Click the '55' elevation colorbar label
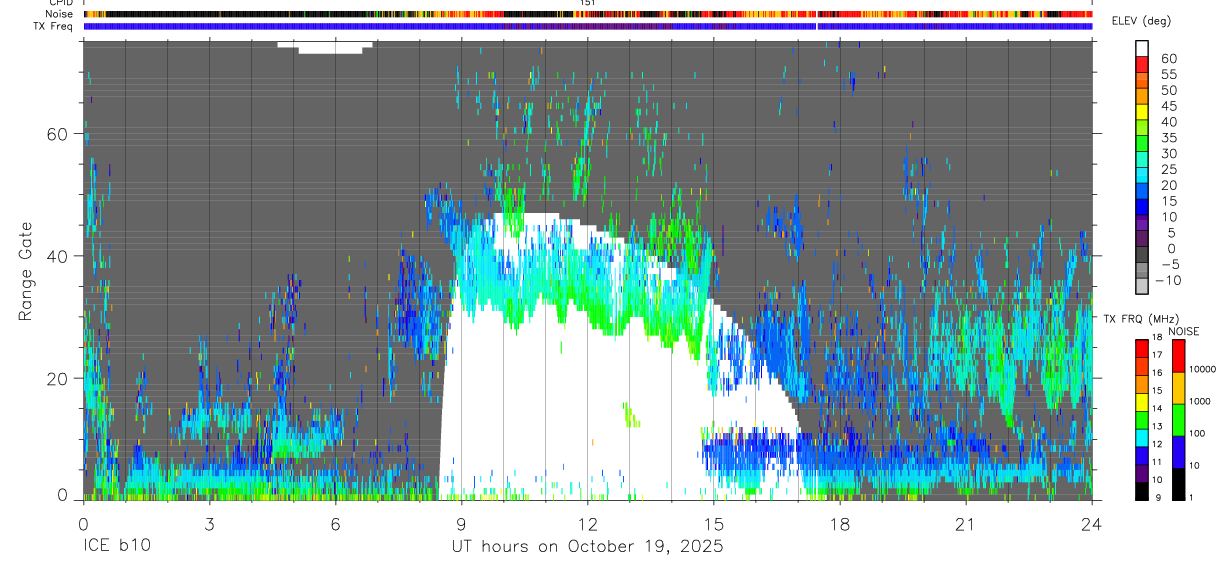The height and width of the screenshot is (567, 1228). pyautogui.click(x=1169, y=75)
